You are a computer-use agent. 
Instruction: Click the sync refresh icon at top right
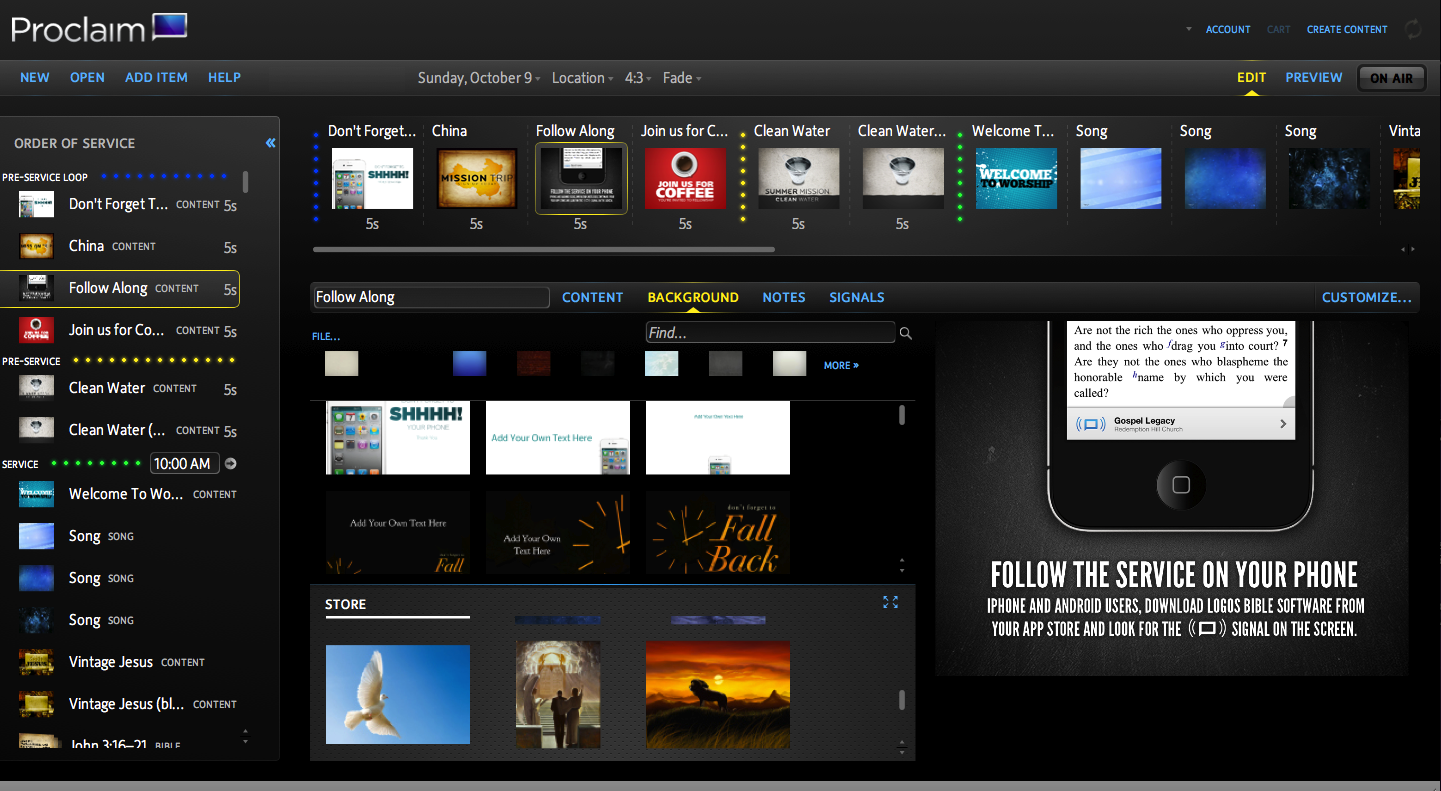[x=1413, y=29]
